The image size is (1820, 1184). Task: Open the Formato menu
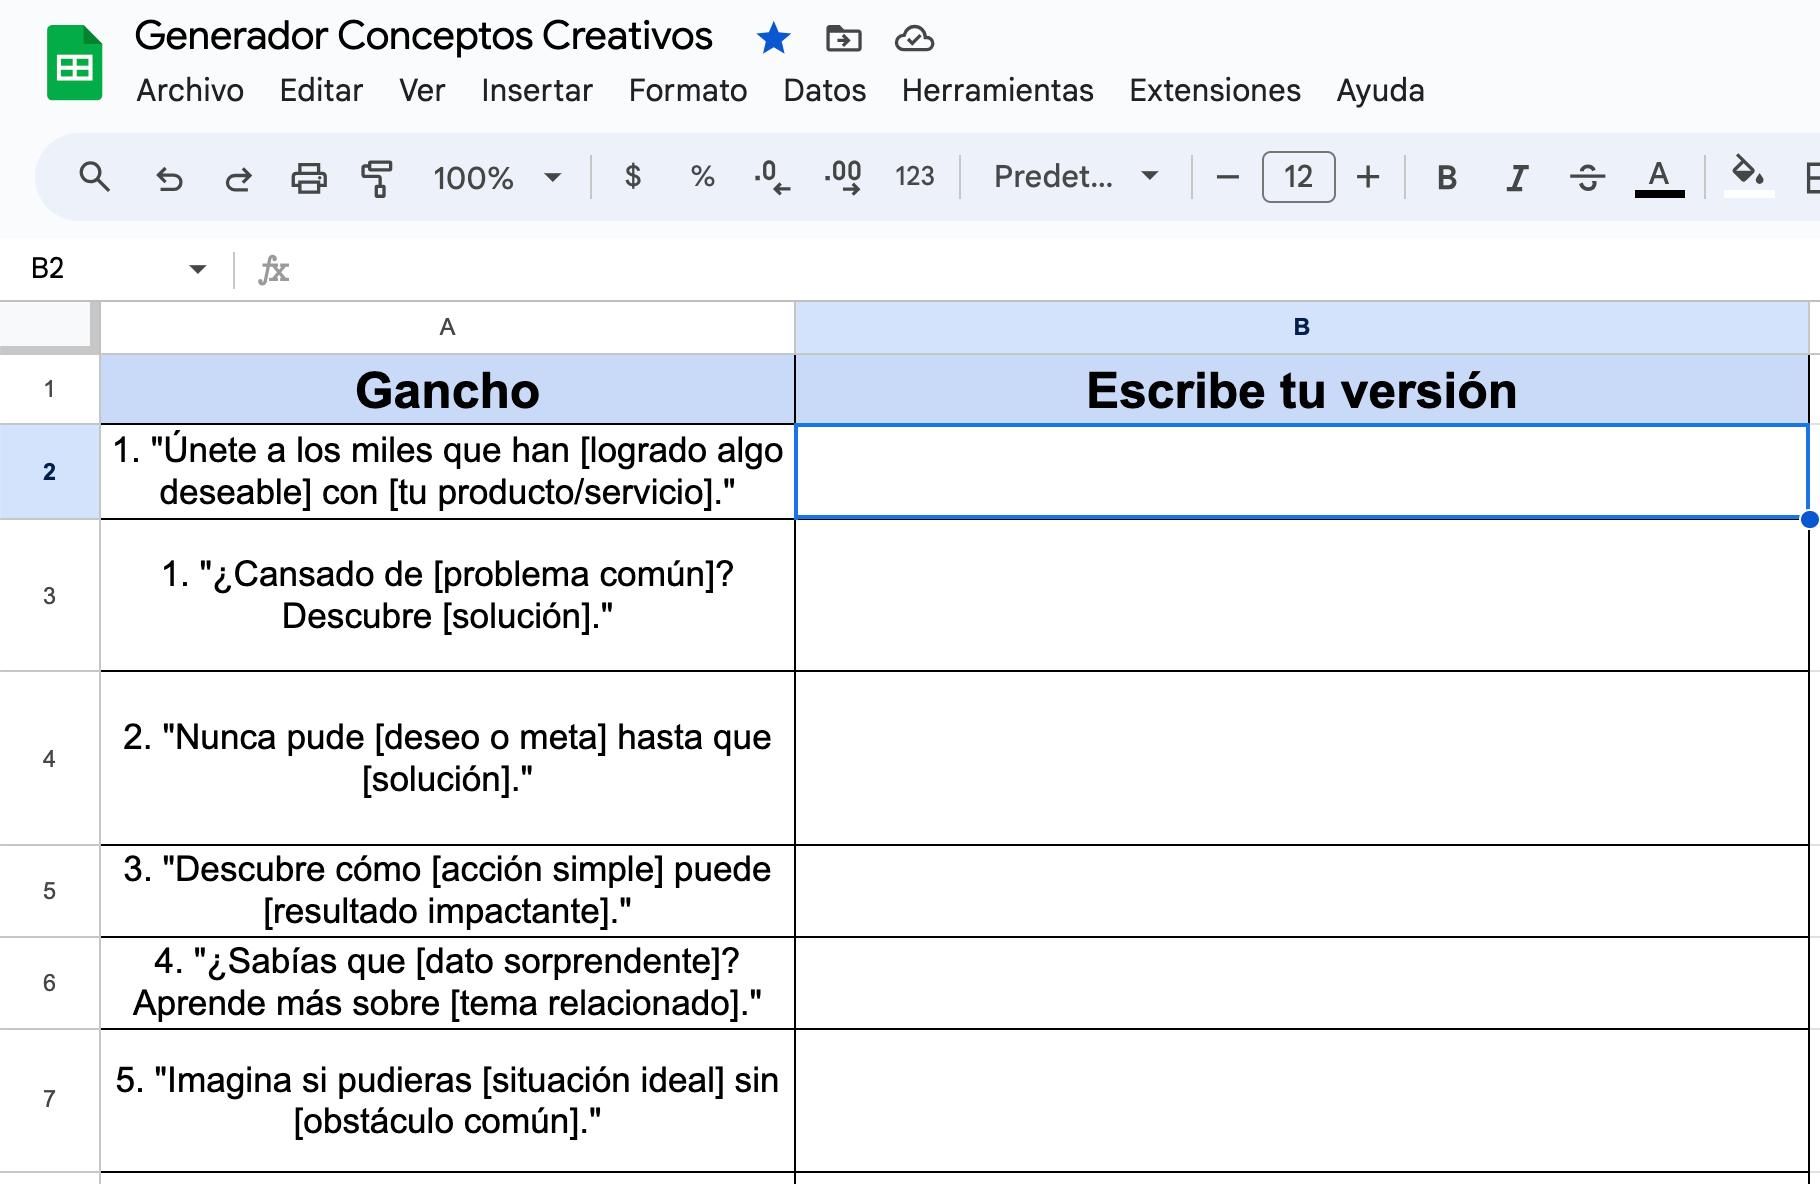click(687, 90)
